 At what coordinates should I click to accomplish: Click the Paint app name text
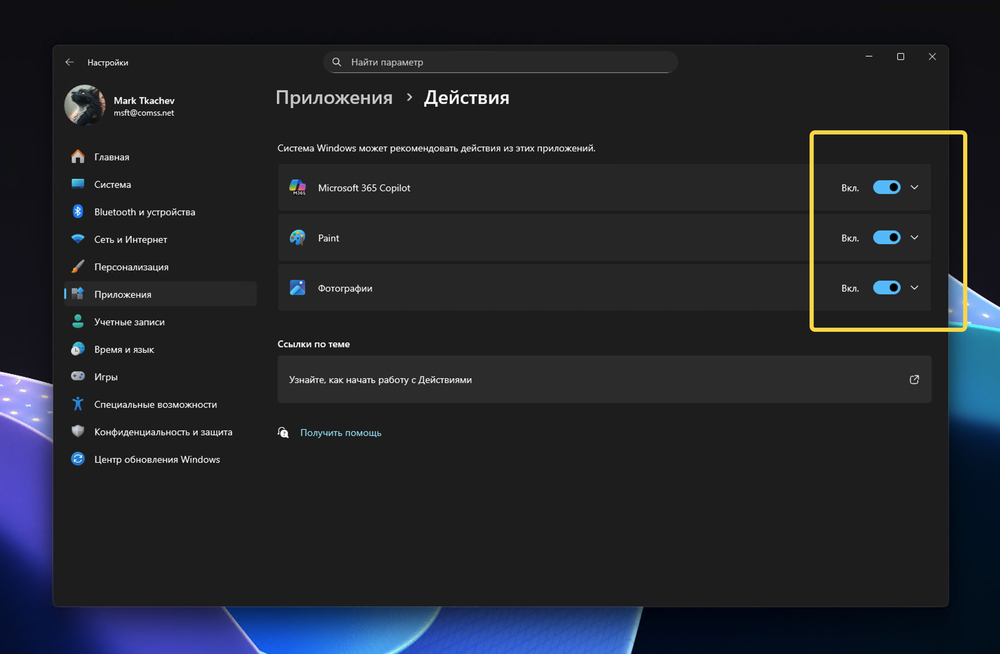click(328, 238)
